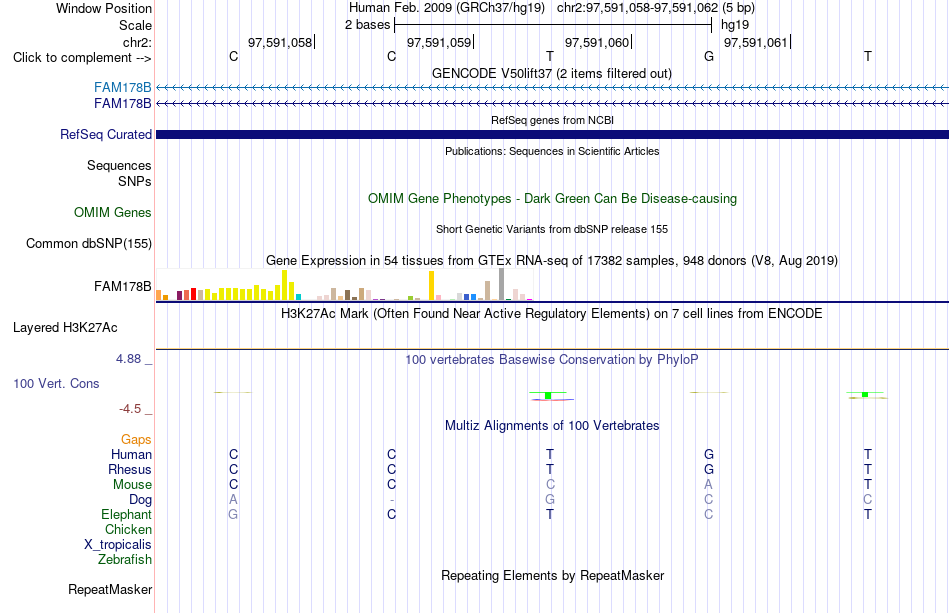950x613 pixels.
Task: Click the SNPs track label
Action: tap(135, 181)
